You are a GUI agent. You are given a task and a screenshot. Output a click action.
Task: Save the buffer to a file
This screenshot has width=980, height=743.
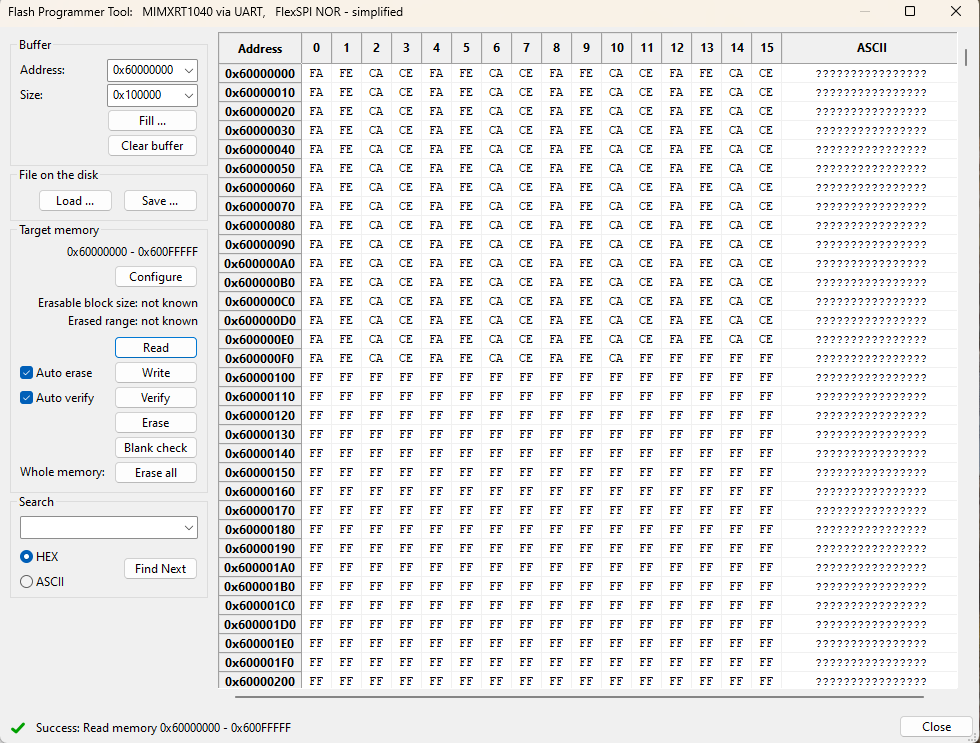coord(160,200)
